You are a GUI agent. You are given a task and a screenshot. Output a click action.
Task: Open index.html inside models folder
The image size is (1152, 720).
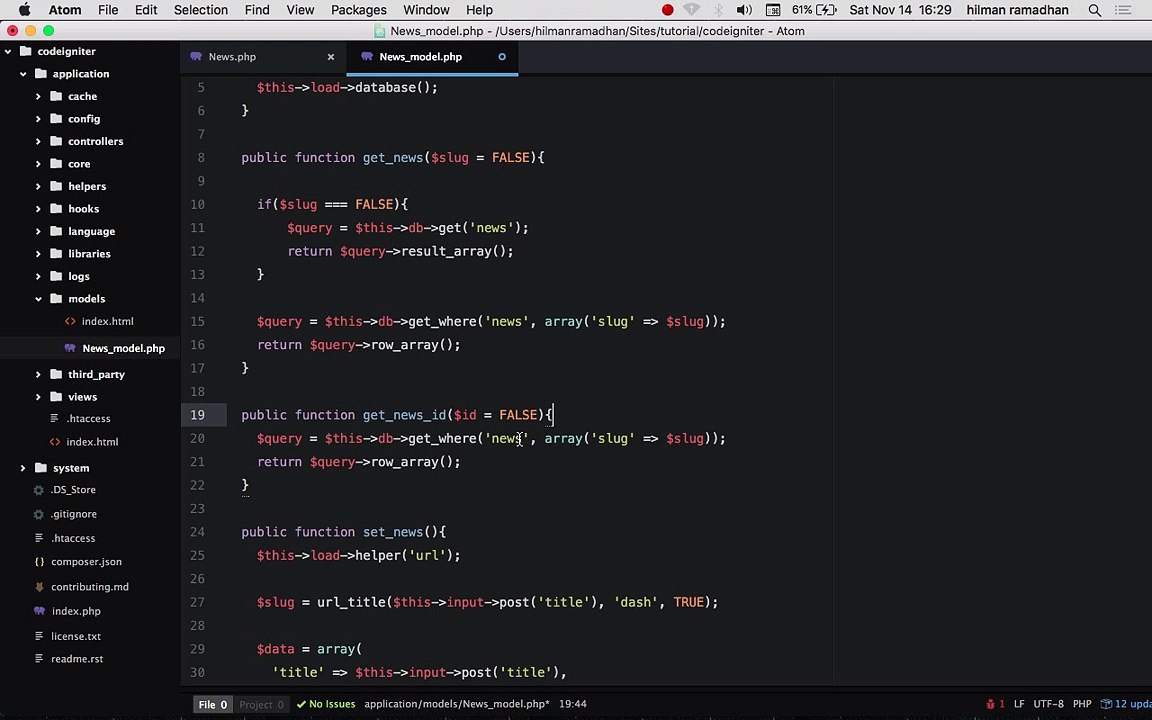(x=107, y=321)
